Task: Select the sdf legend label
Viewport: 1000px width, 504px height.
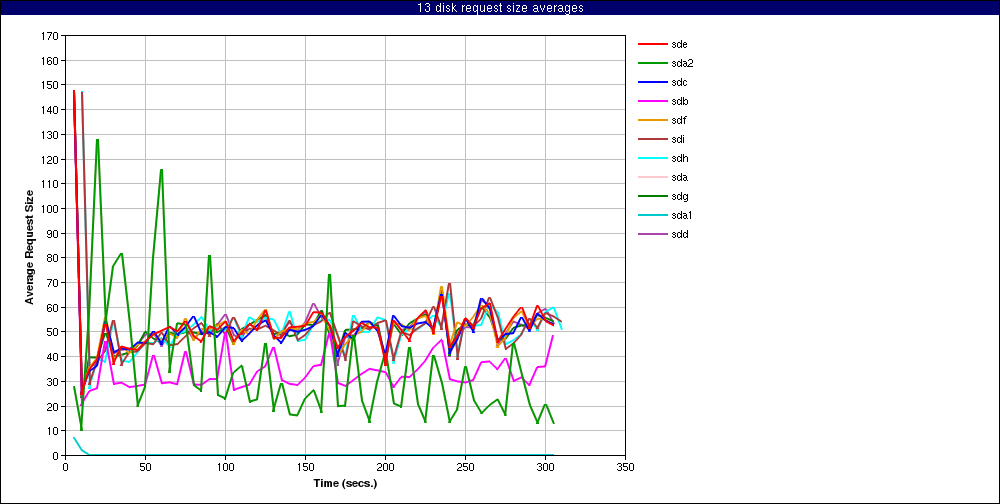Action: (679, 120)
